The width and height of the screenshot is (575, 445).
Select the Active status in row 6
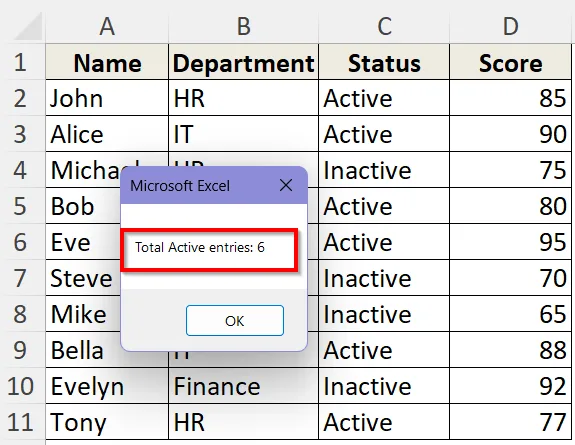[384, 242]
